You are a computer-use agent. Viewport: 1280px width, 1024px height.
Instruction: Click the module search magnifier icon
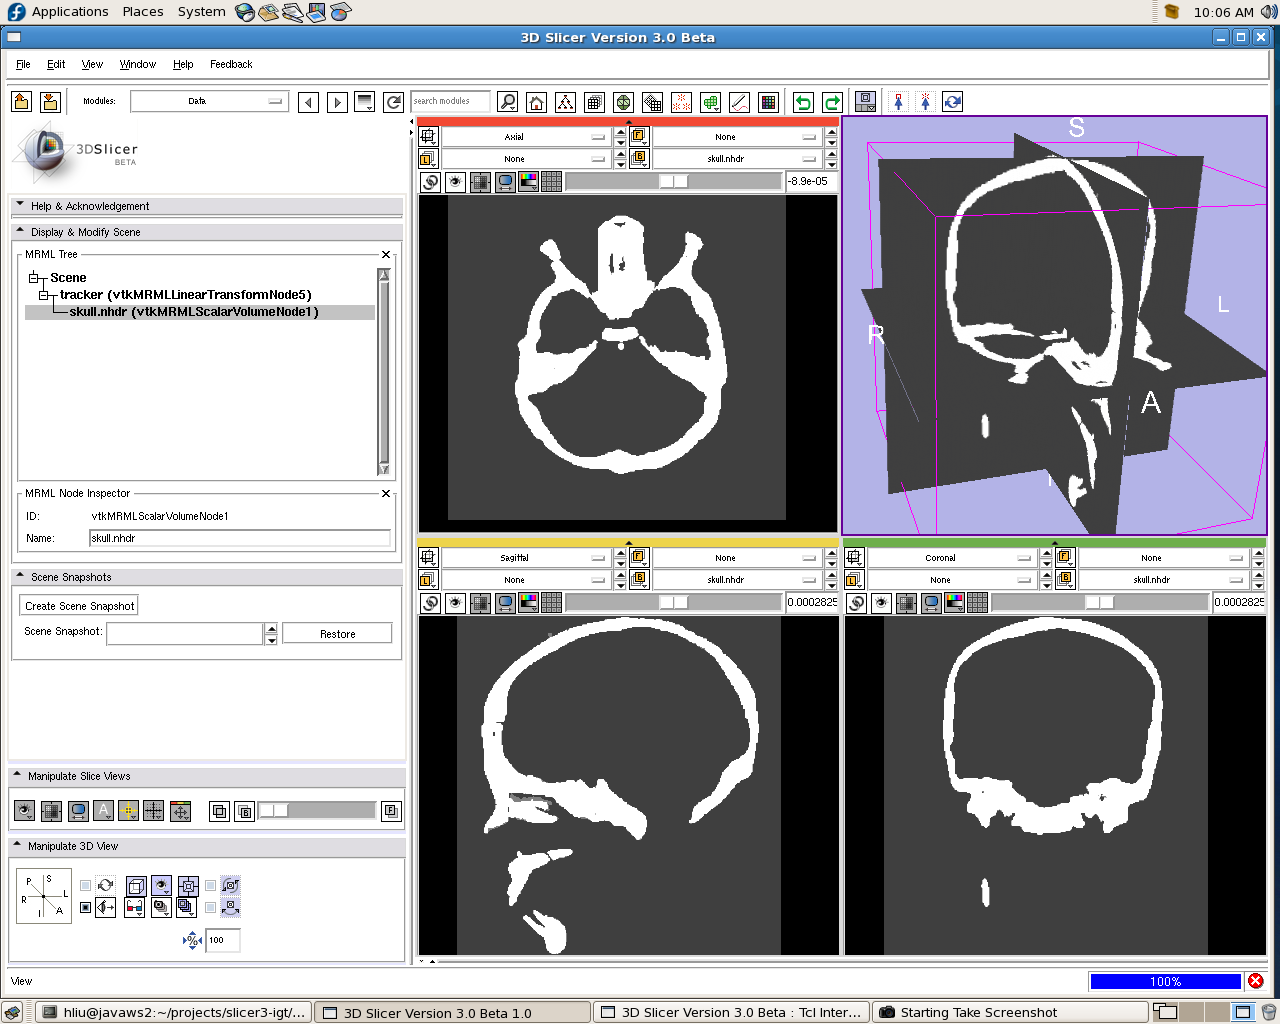click(x=508, y=102)
